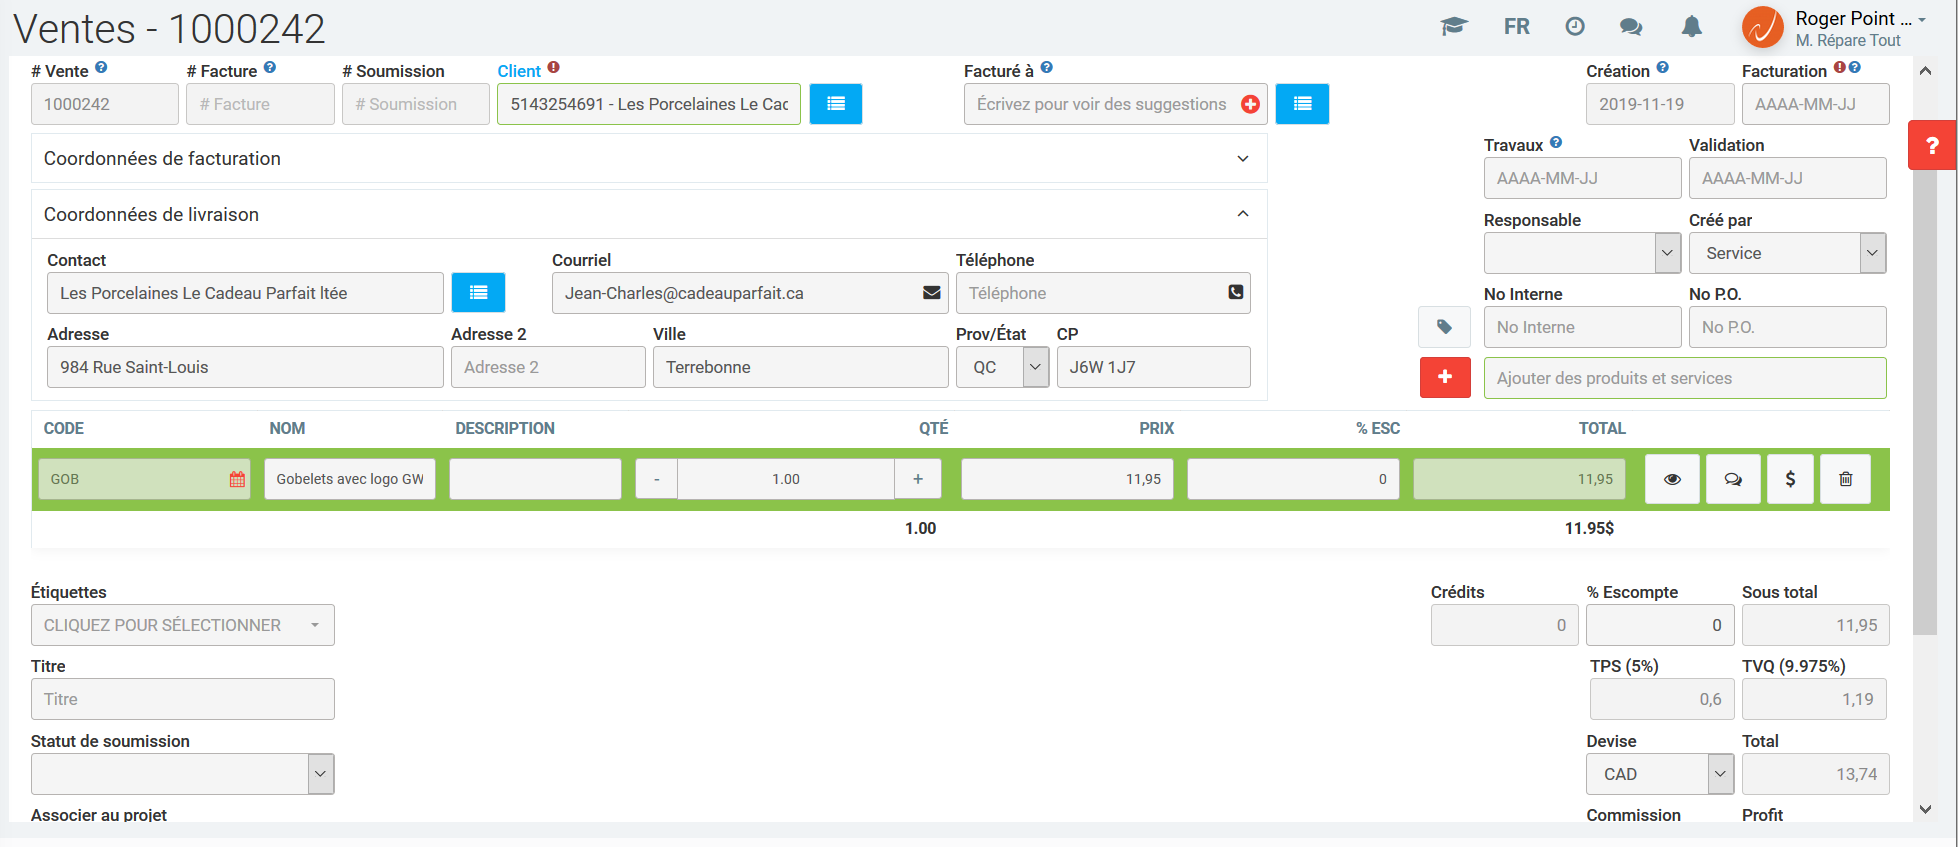Toggle the eye visibility on GOB row
Screen dimensions: 1958x847
(x=1672, y=479)
